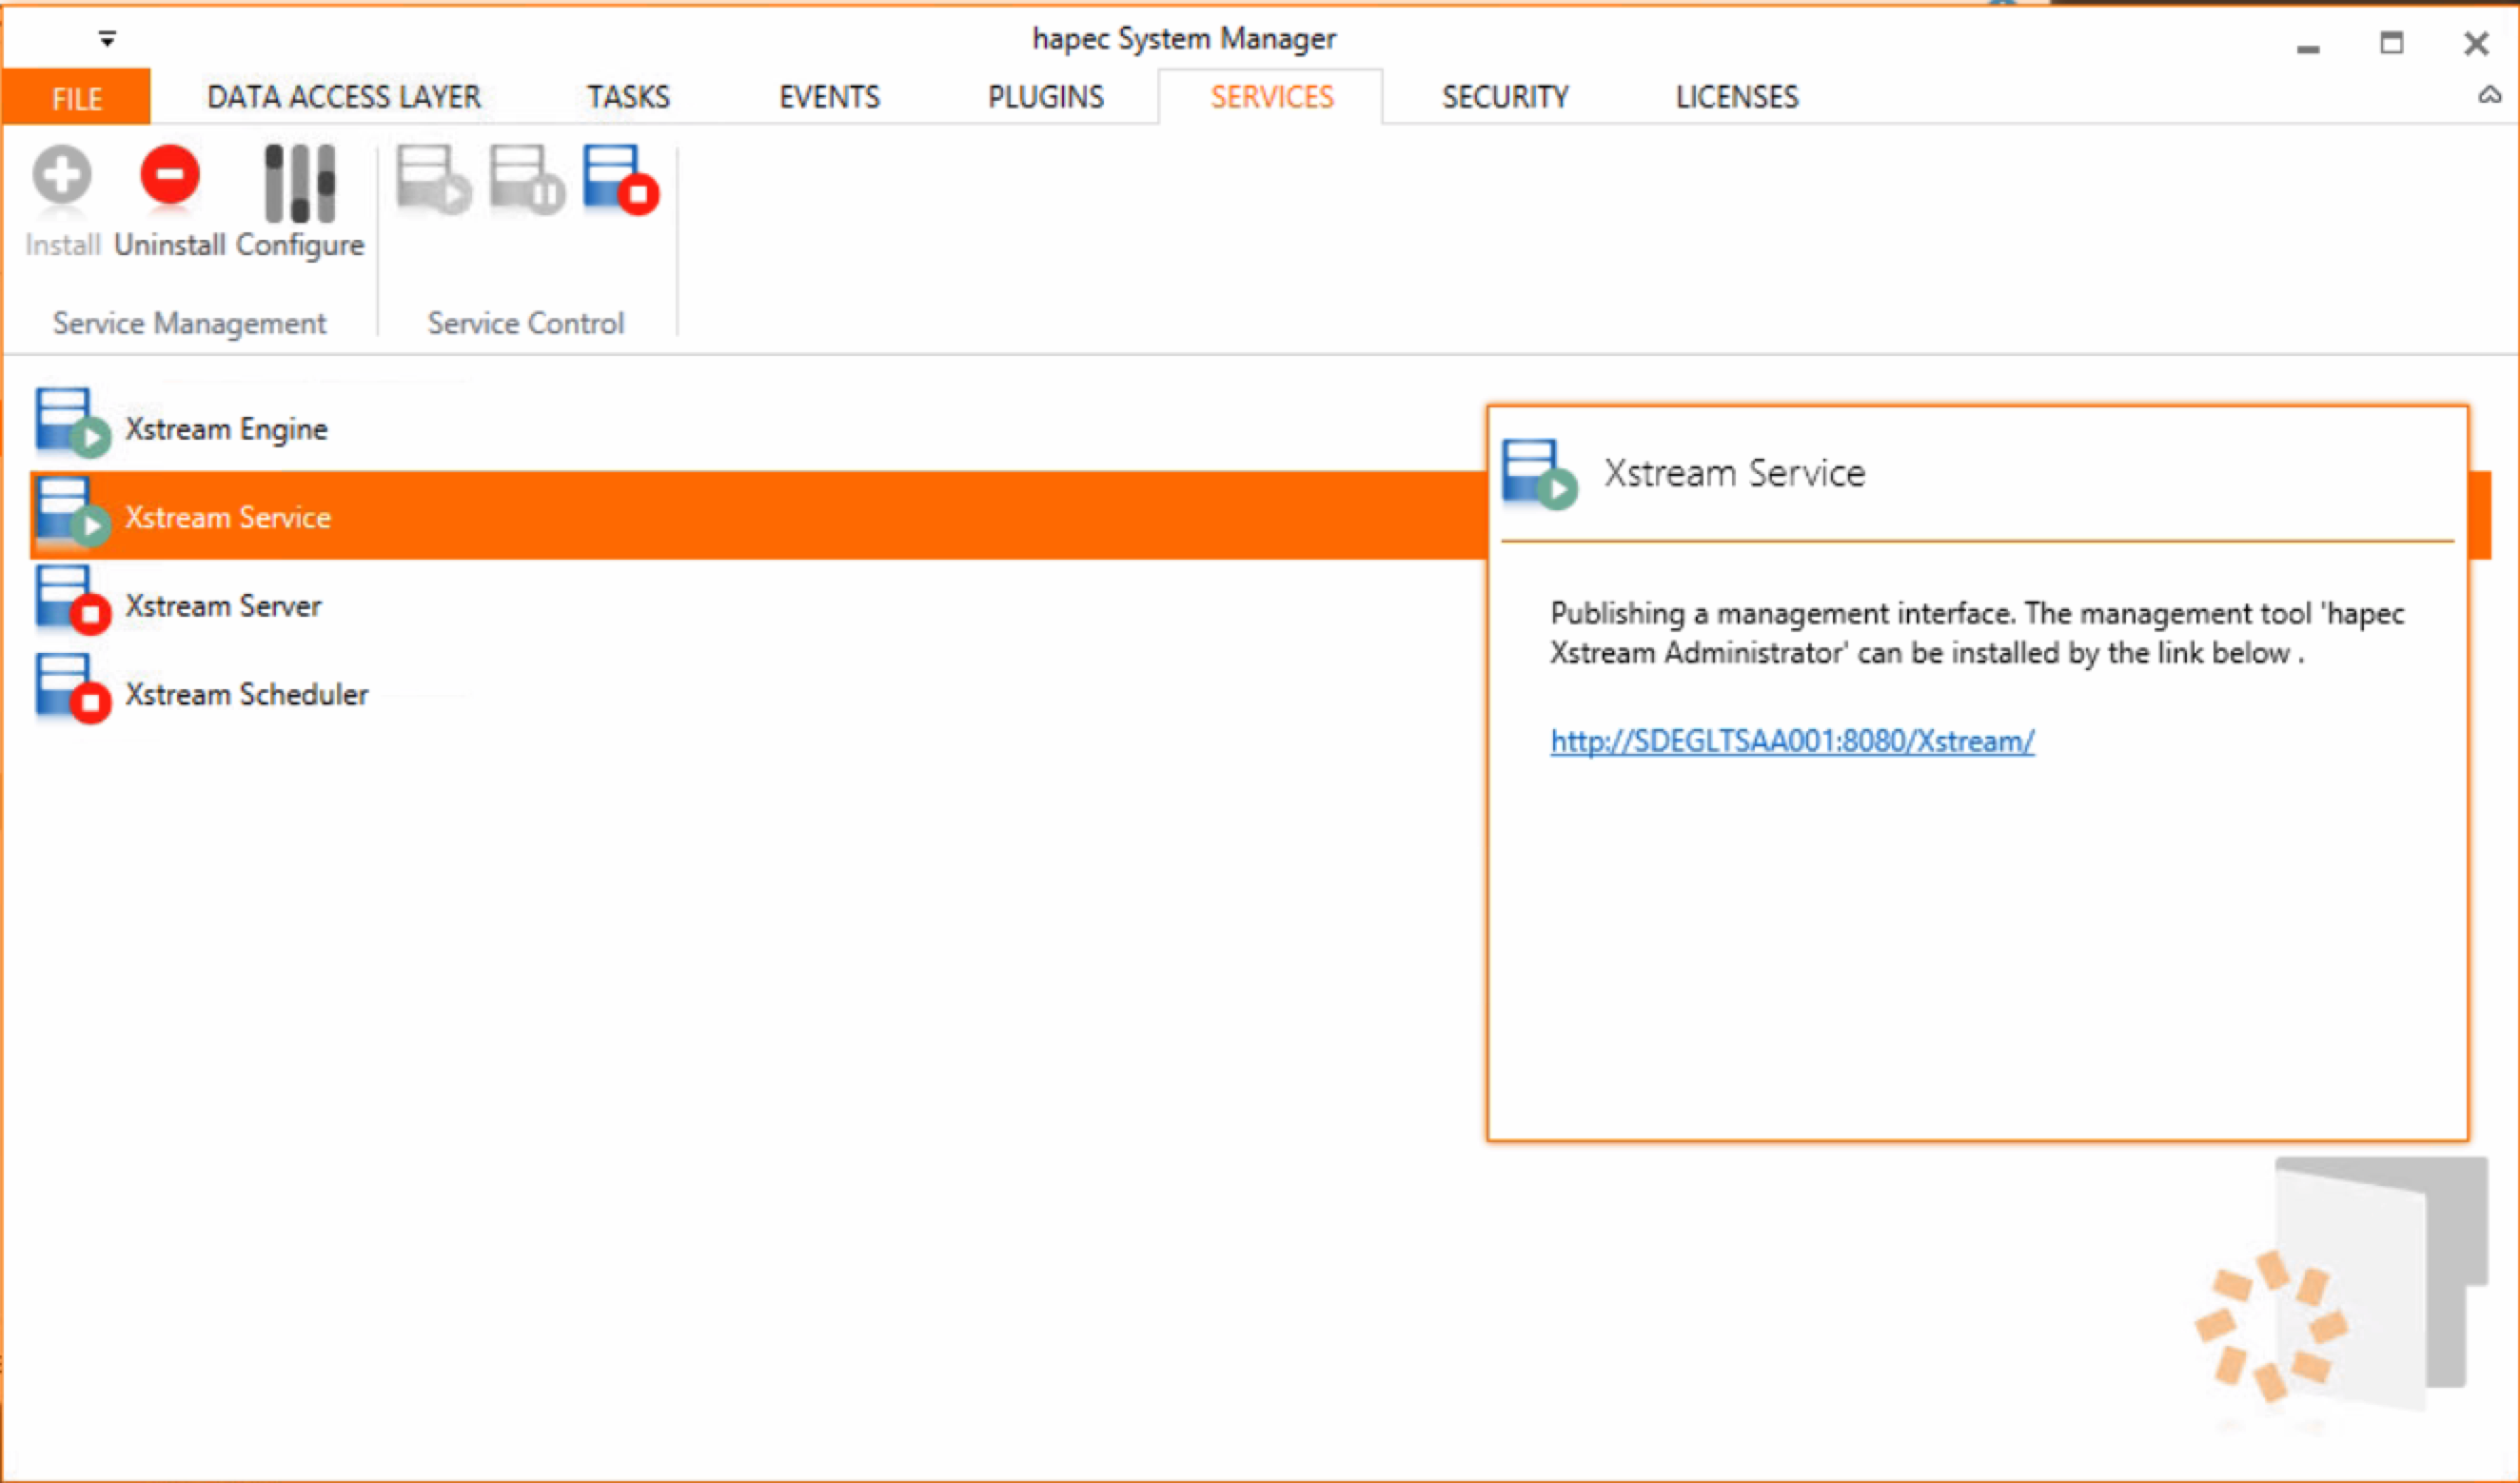The height and width of the screenshot is (1483, 2520).
Task: Go to the PLUGINS tab
Action: (1045, 97)
